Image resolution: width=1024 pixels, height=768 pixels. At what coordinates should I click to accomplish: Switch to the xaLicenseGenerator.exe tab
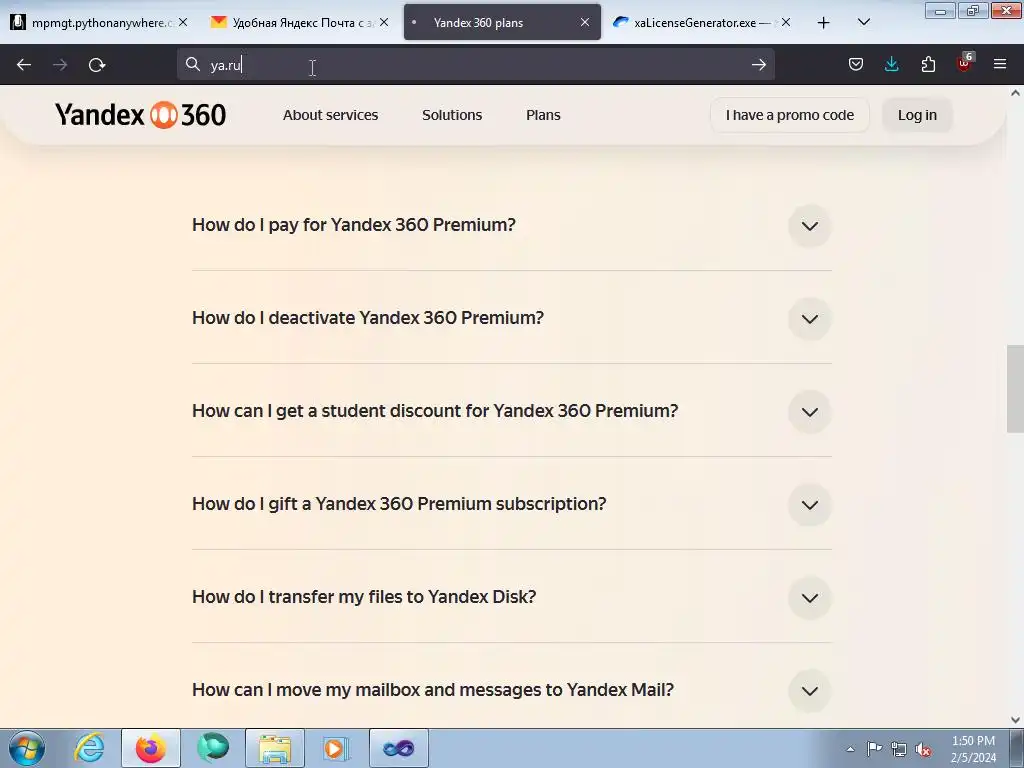pyautogui.click(x=702, y=23)
